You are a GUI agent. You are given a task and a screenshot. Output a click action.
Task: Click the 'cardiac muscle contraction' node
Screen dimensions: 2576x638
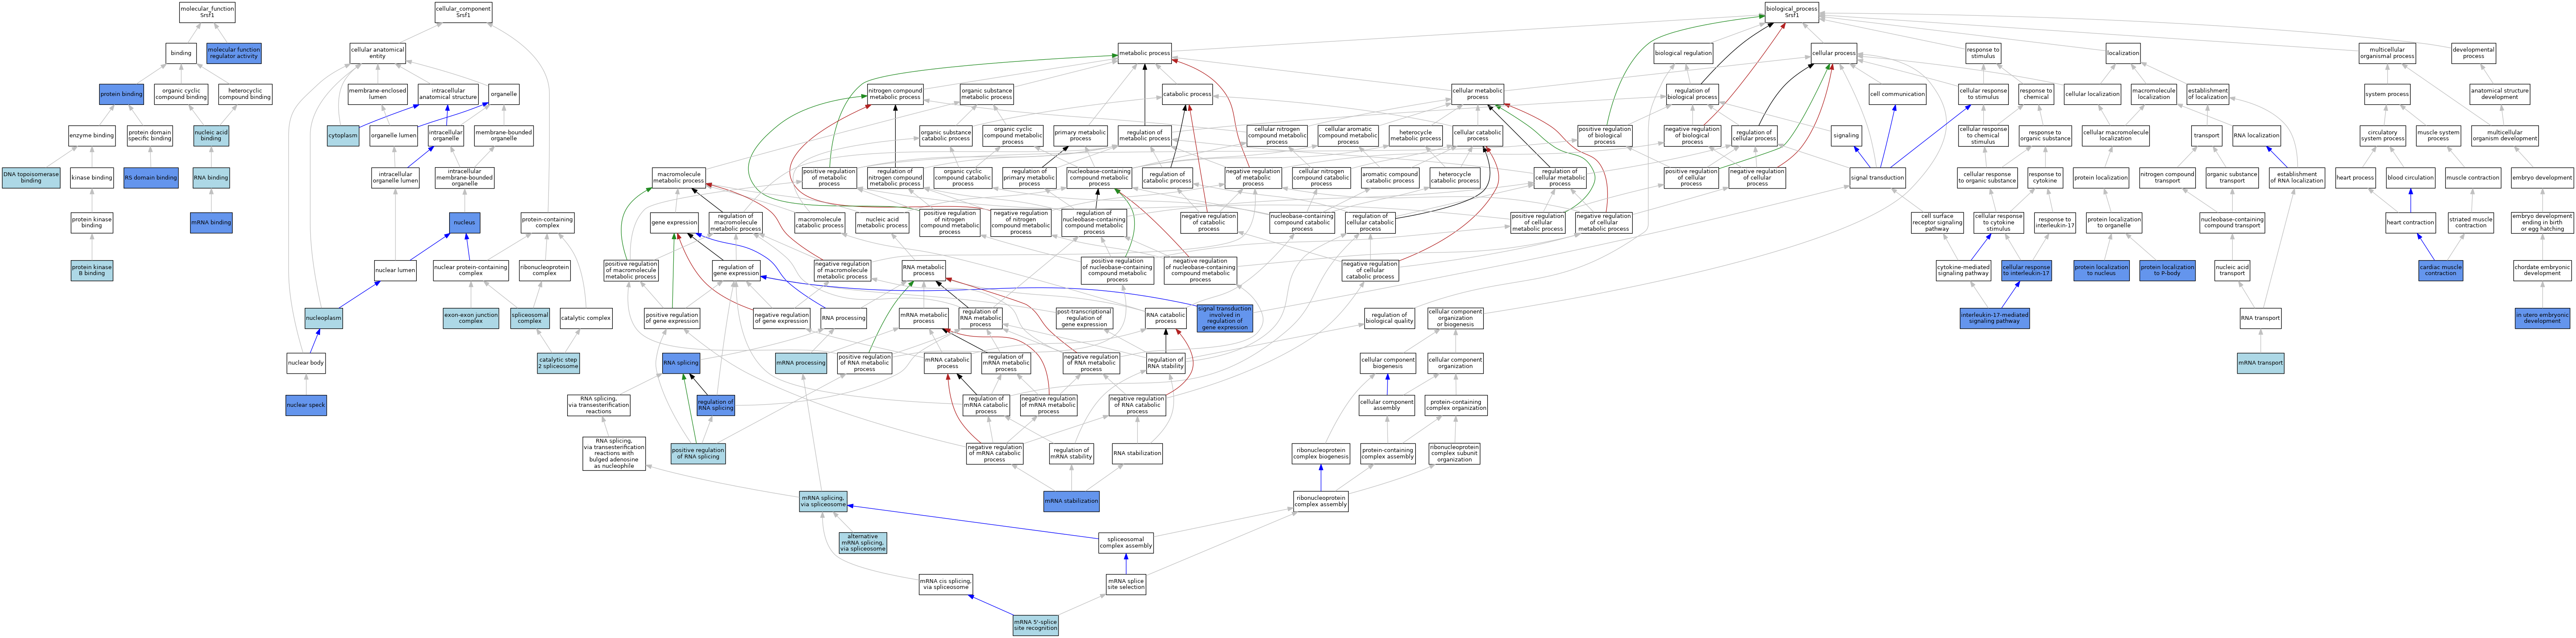[x=2440, y=270]
